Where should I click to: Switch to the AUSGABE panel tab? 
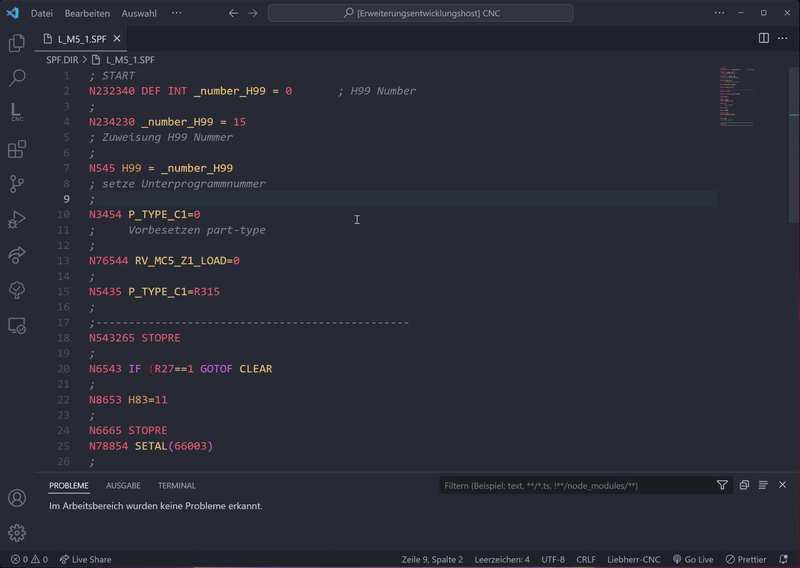[123, 485]
